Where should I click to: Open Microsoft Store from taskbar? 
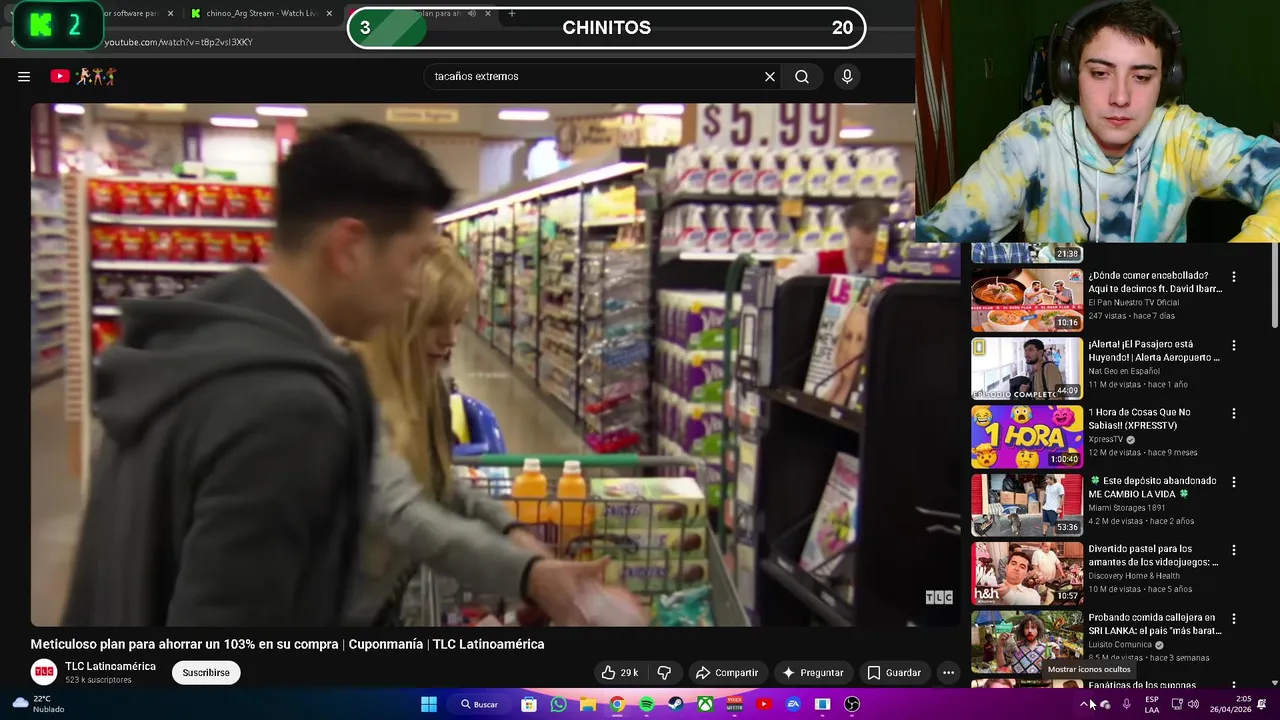point(529,704)
